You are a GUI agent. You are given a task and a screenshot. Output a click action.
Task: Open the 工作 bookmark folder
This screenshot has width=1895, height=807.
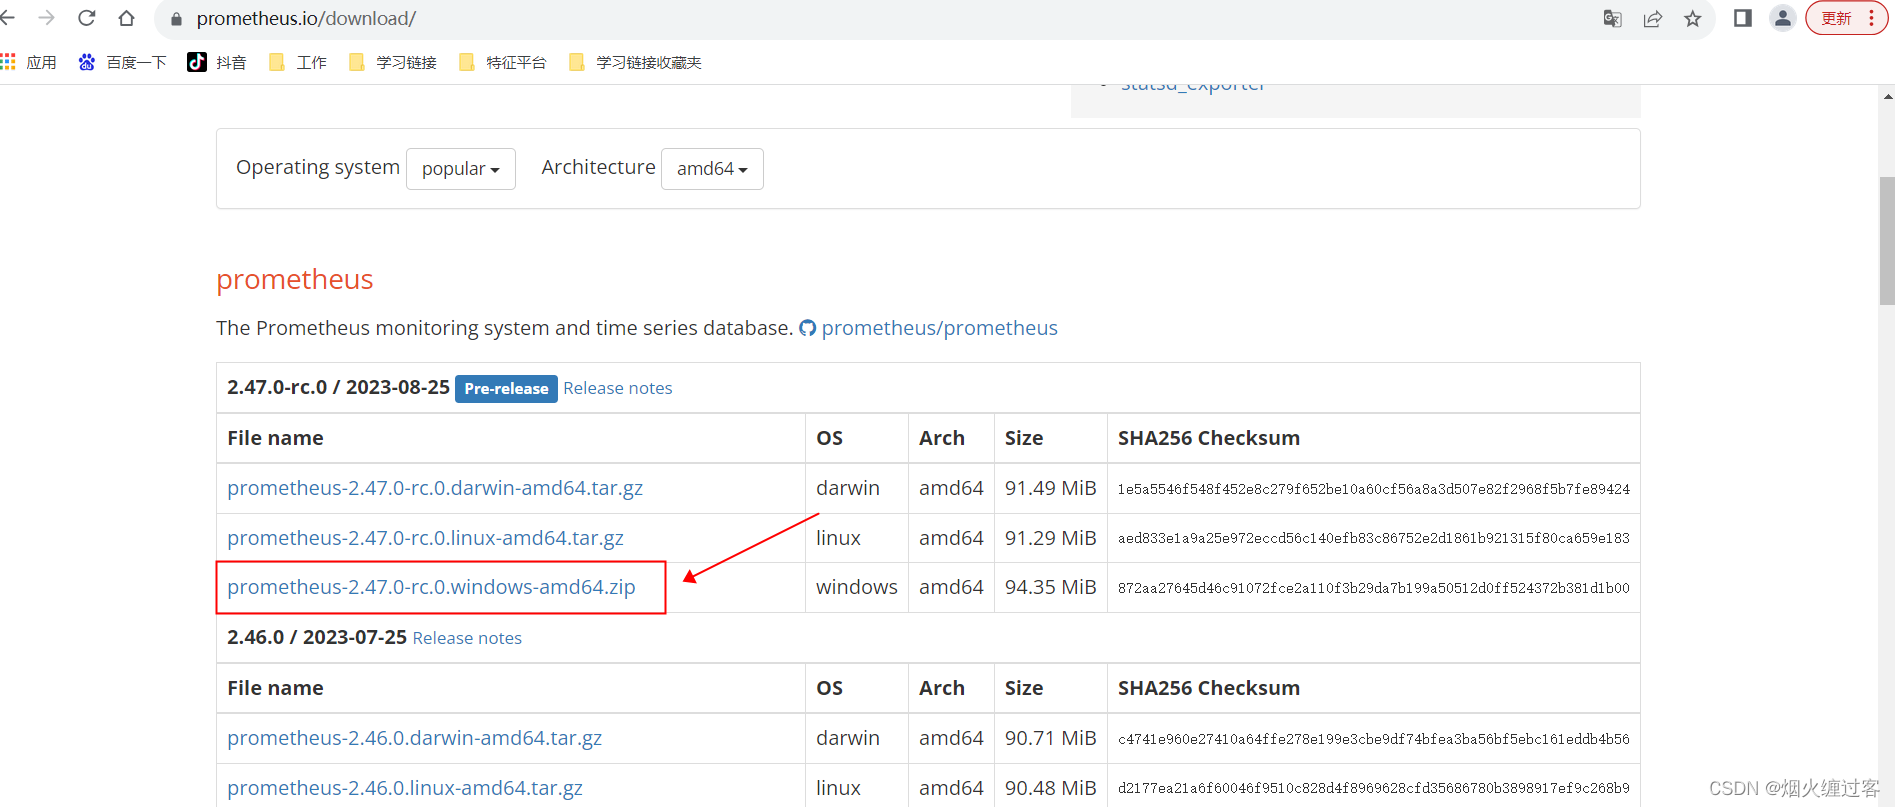(x=298, y=62)
